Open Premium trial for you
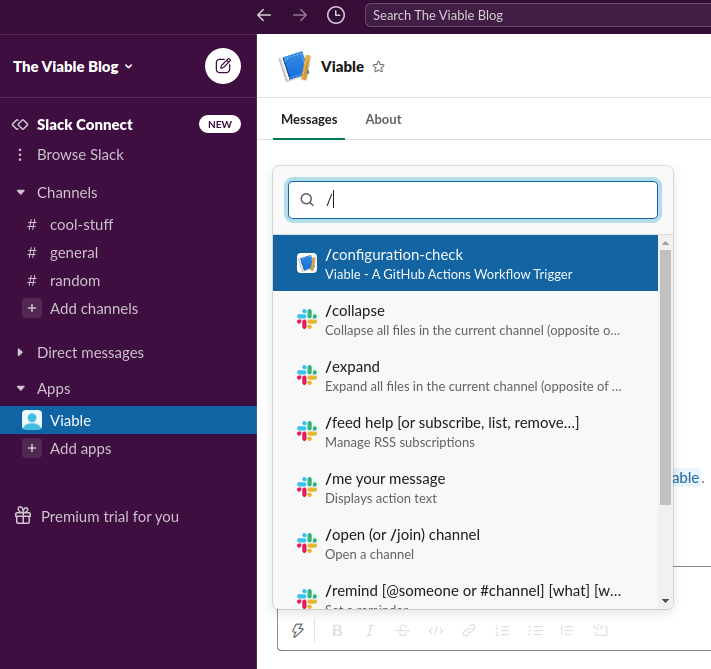The width and height of the screenshot is (711, 669). (110, 517)
